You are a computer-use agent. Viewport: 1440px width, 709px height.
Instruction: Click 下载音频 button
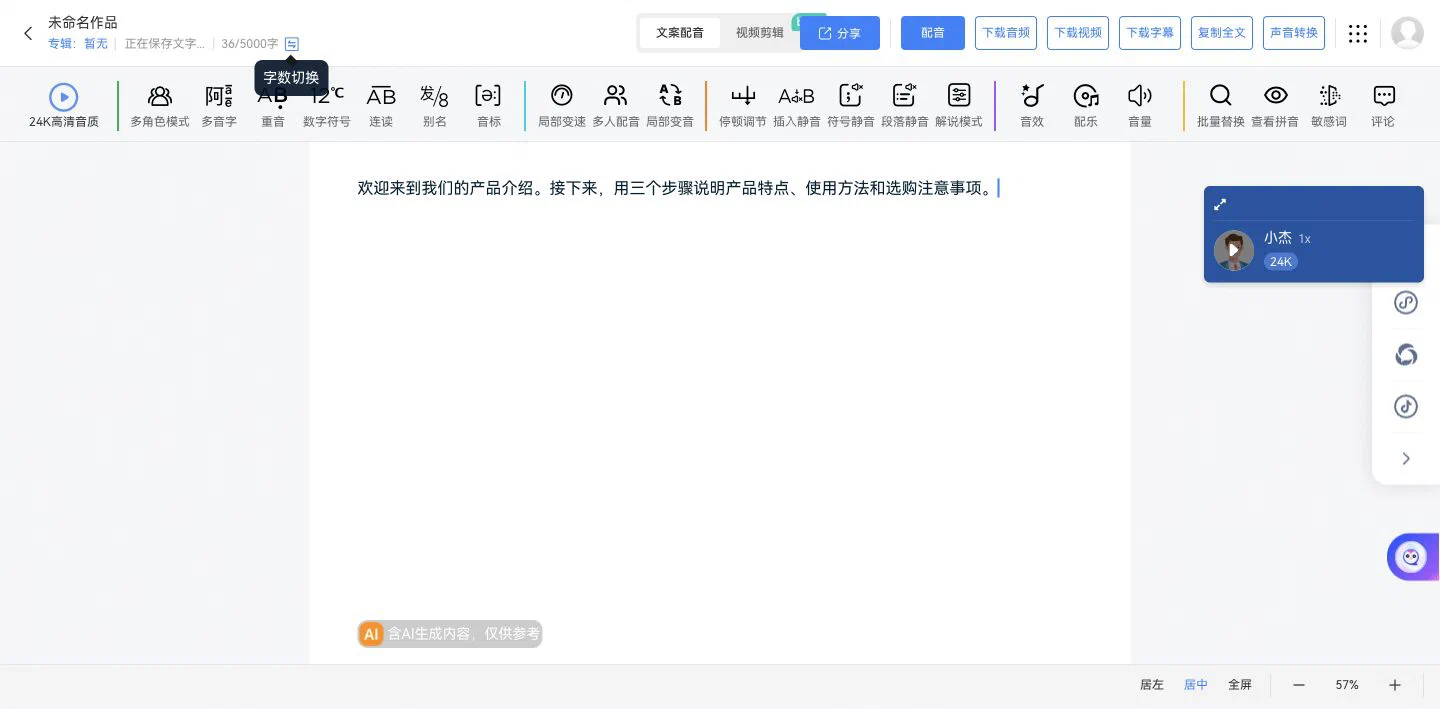(1006, 33)
